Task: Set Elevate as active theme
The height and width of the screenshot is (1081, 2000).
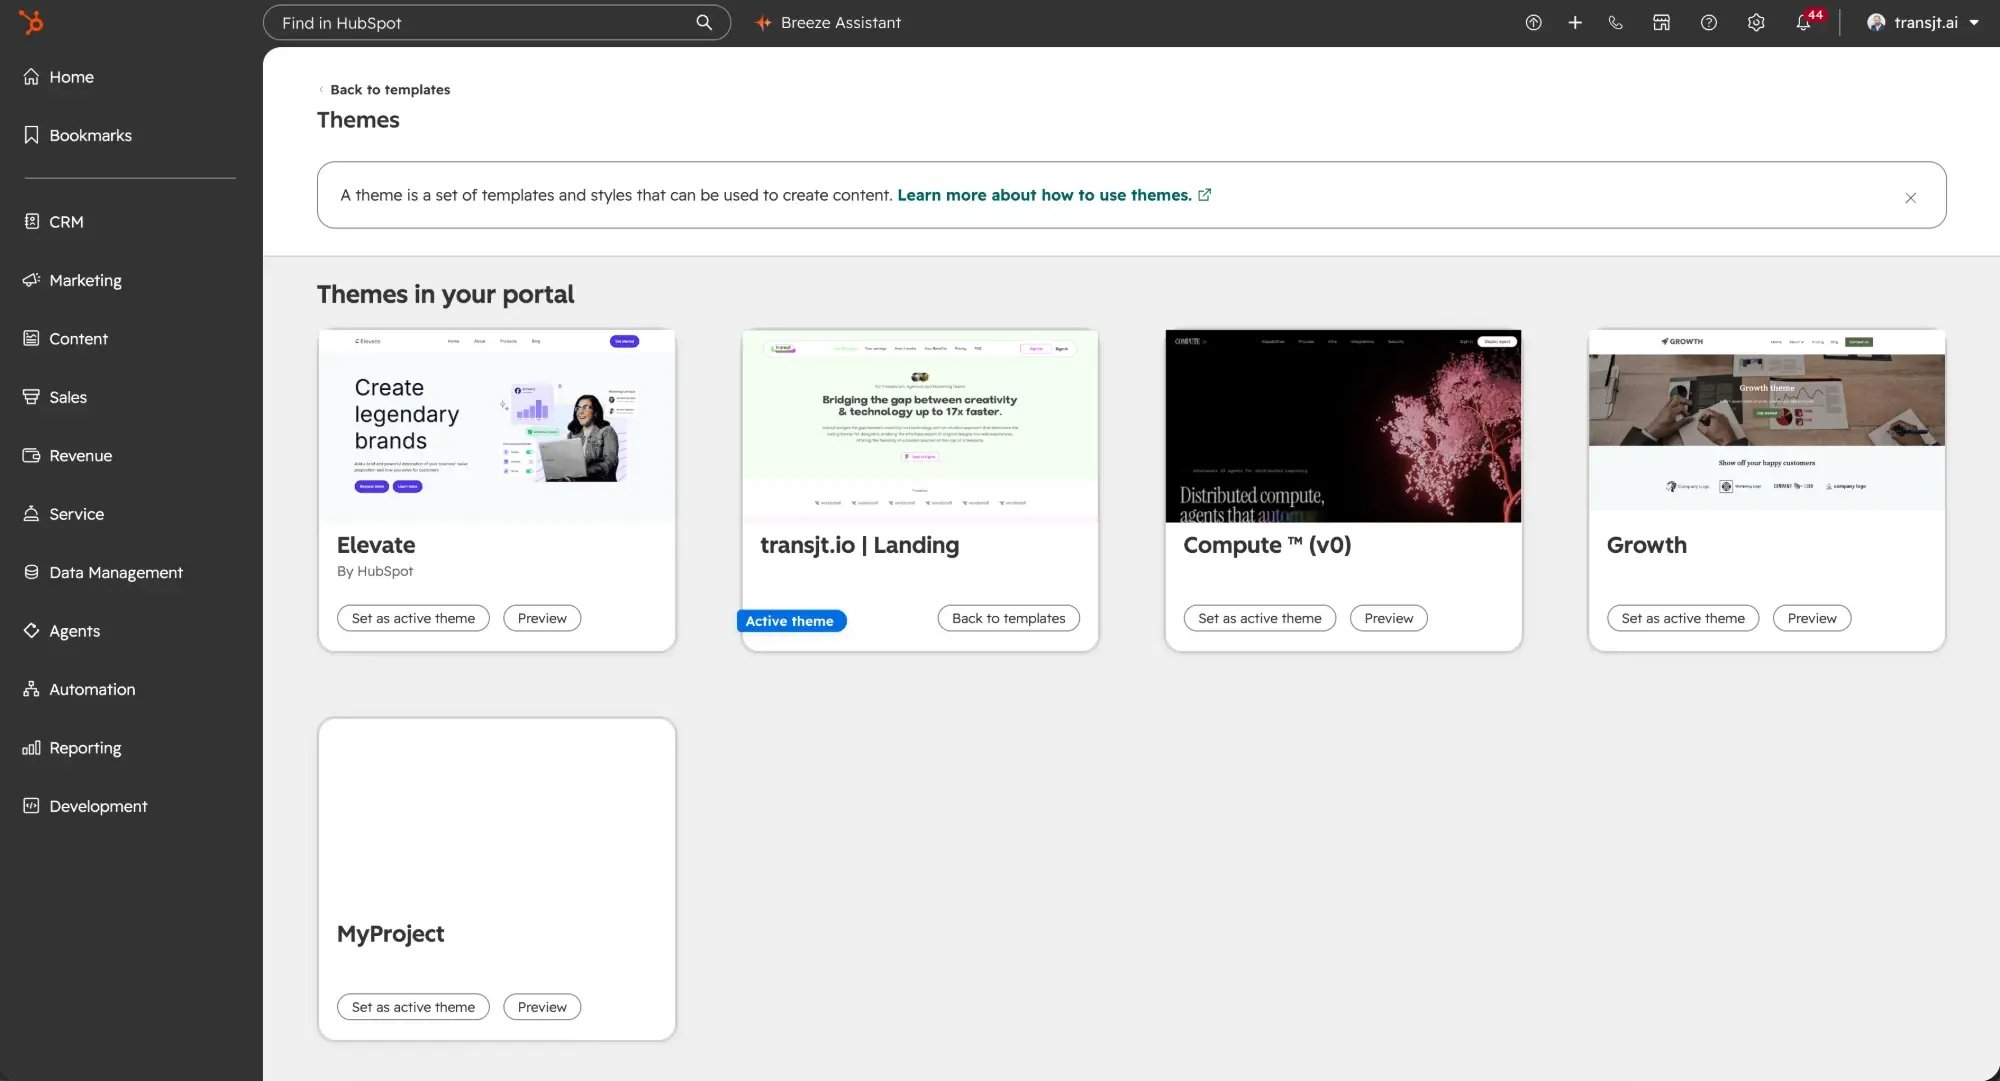Action: pos(413,618)
